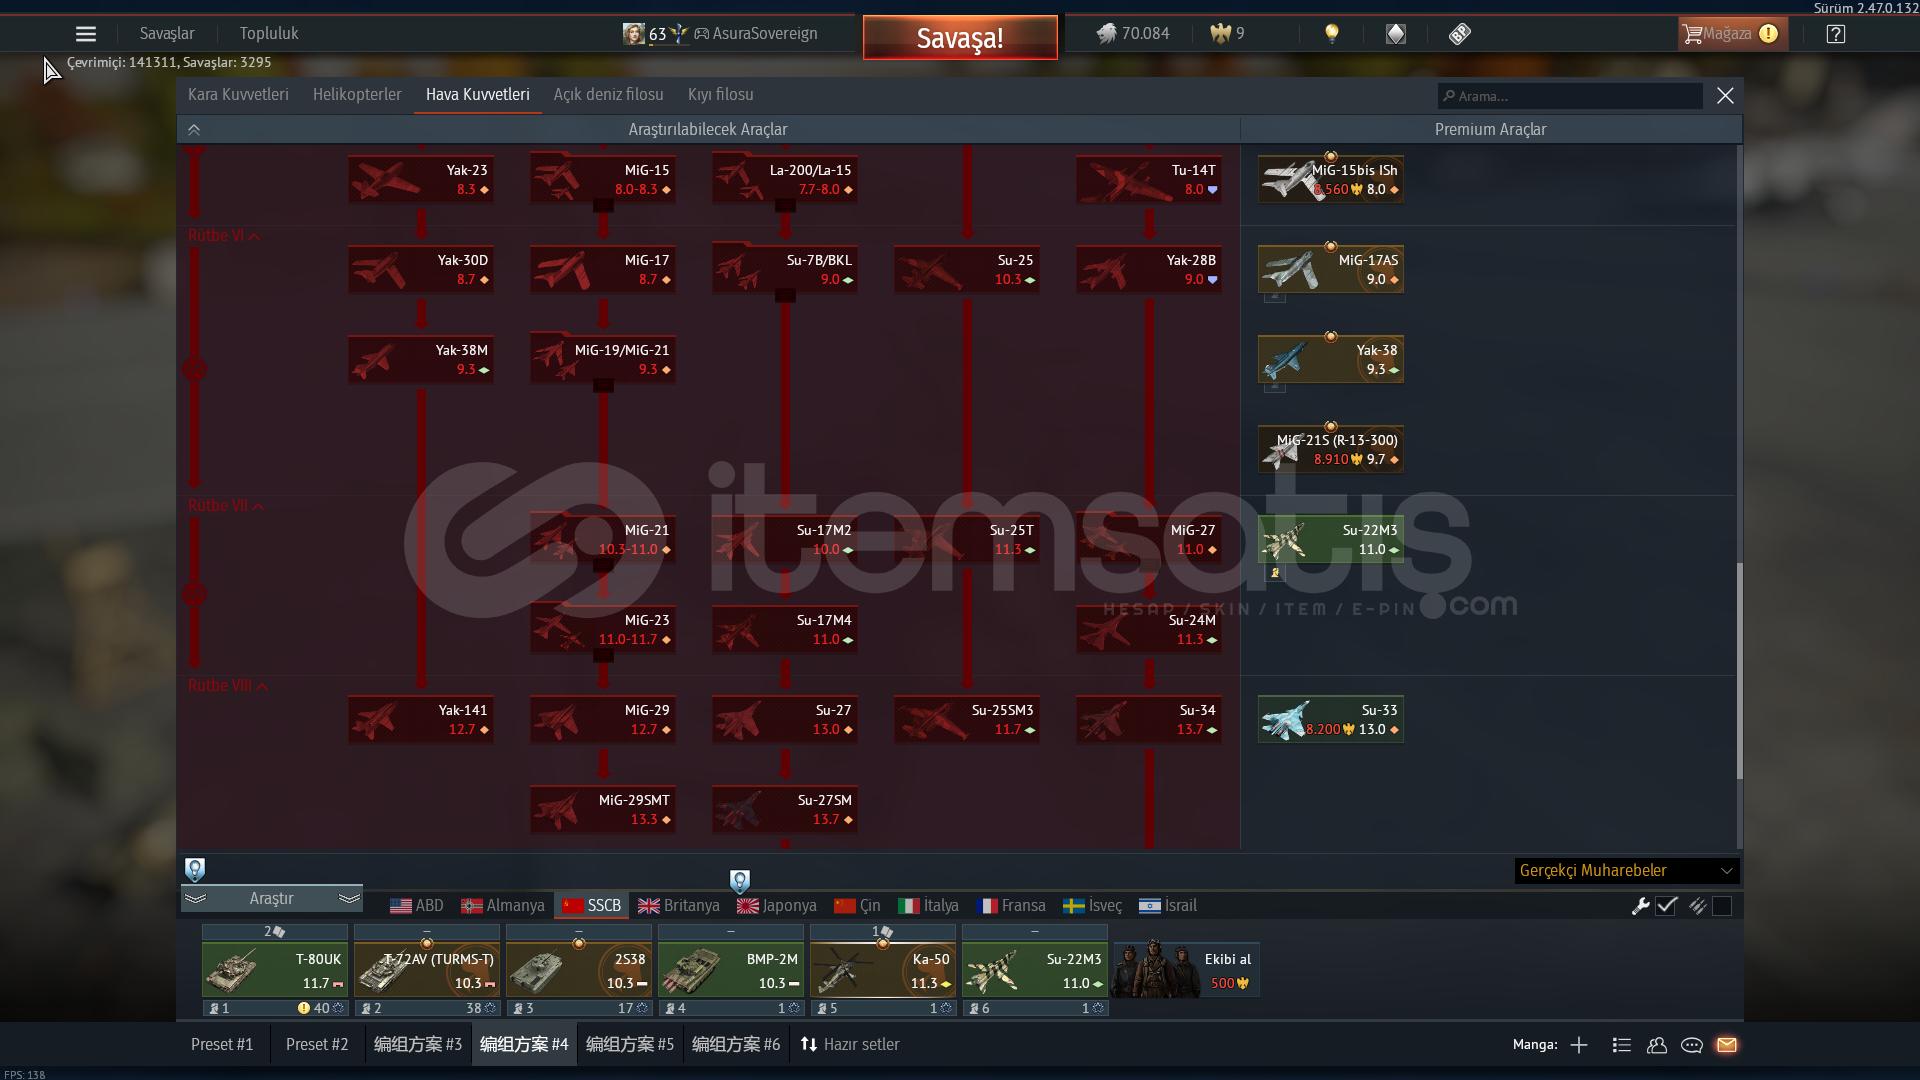Expand the MiG-21 10.3-11.0 group

point(603,540)
